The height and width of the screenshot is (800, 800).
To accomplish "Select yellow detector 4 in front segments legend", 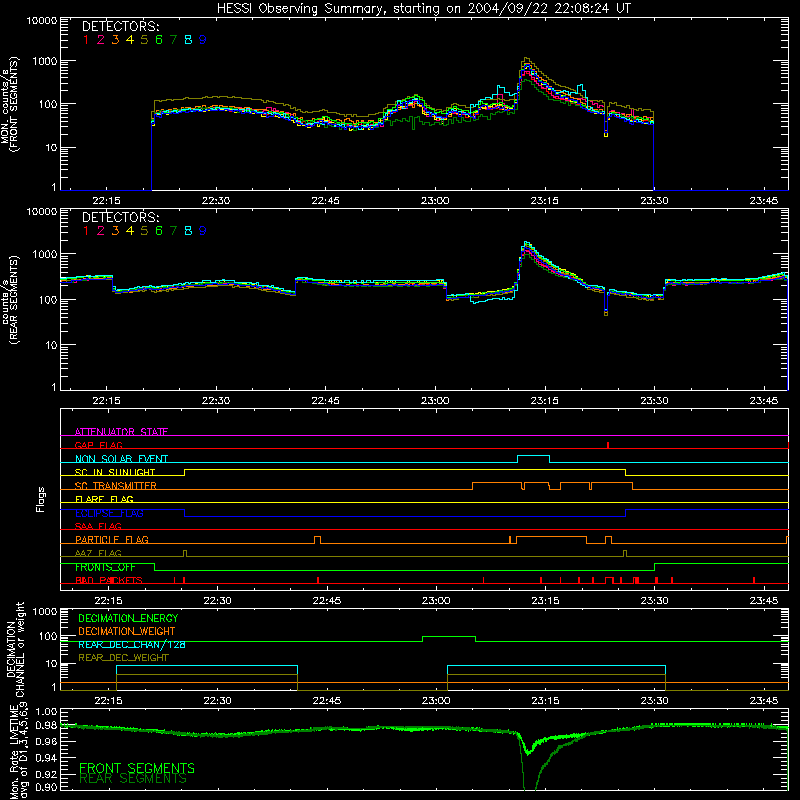I will point(130,40).
